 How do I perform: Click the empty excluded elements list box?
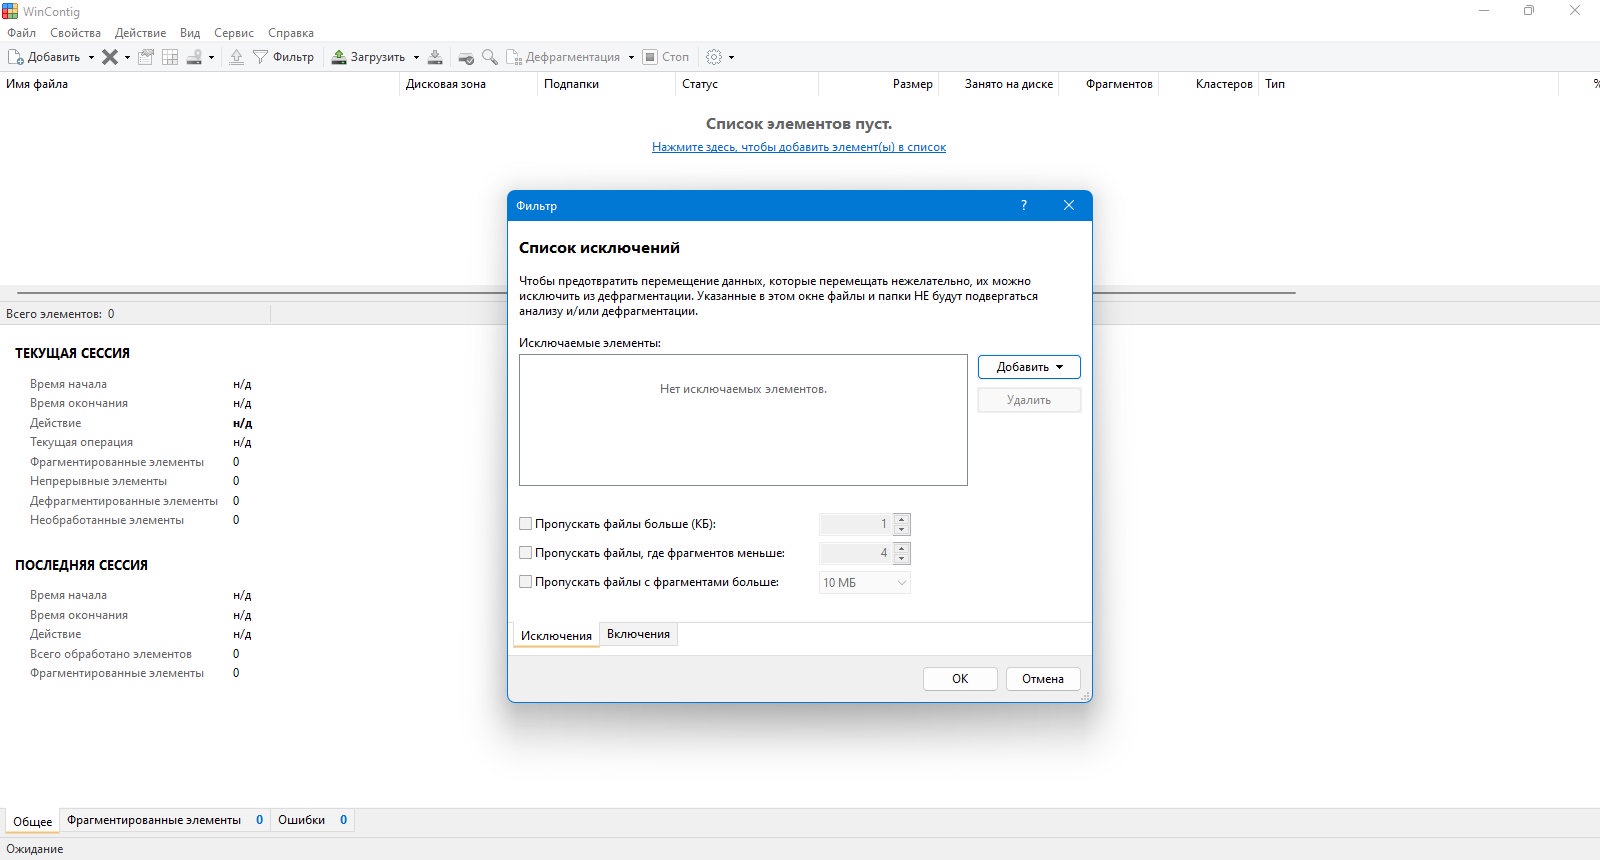pyautogui.click(x=743, y=420)
